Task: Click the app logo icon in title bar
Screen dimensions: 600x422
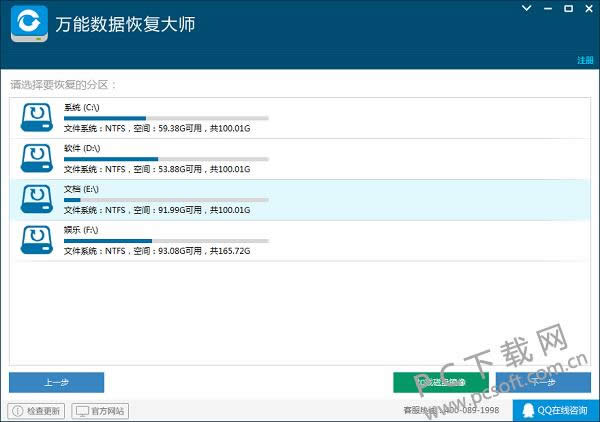Action: [x=29, y=24]
